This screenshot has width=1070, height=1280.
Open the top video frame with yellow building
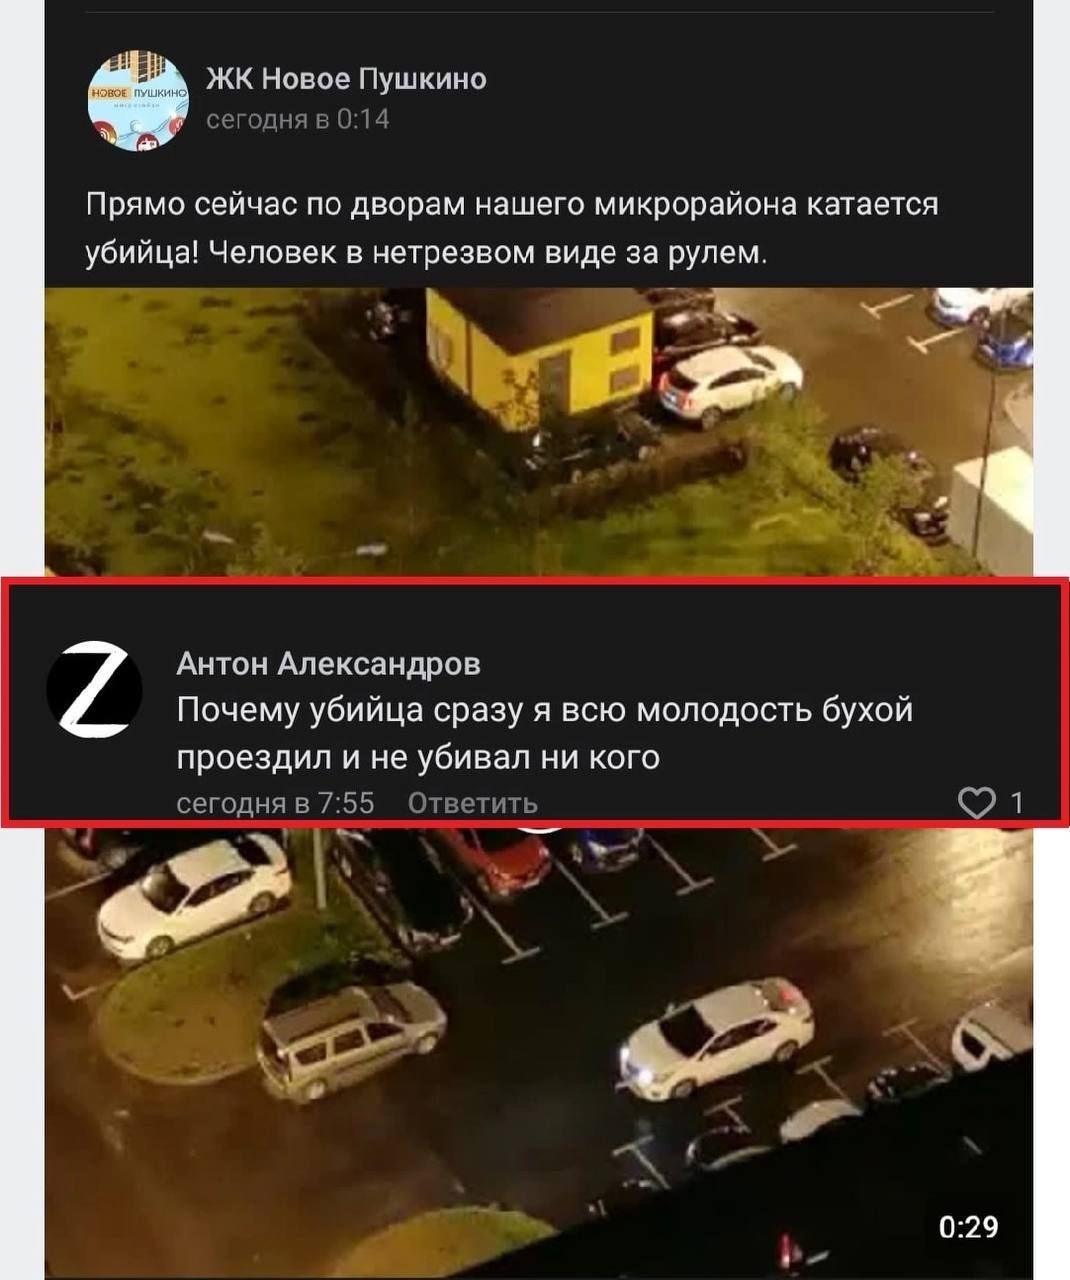tap(538, 432)
